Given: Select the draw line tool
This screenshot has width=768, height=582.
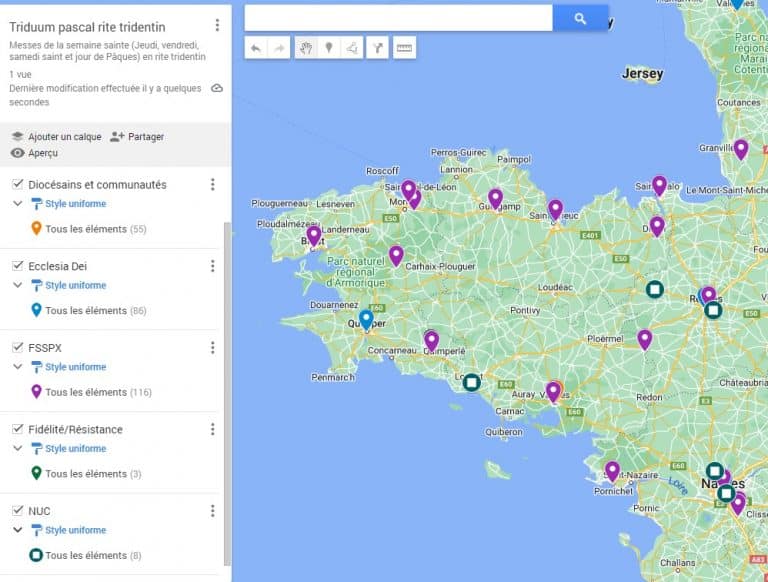Looking at the screenshot, I should point(352,48).
